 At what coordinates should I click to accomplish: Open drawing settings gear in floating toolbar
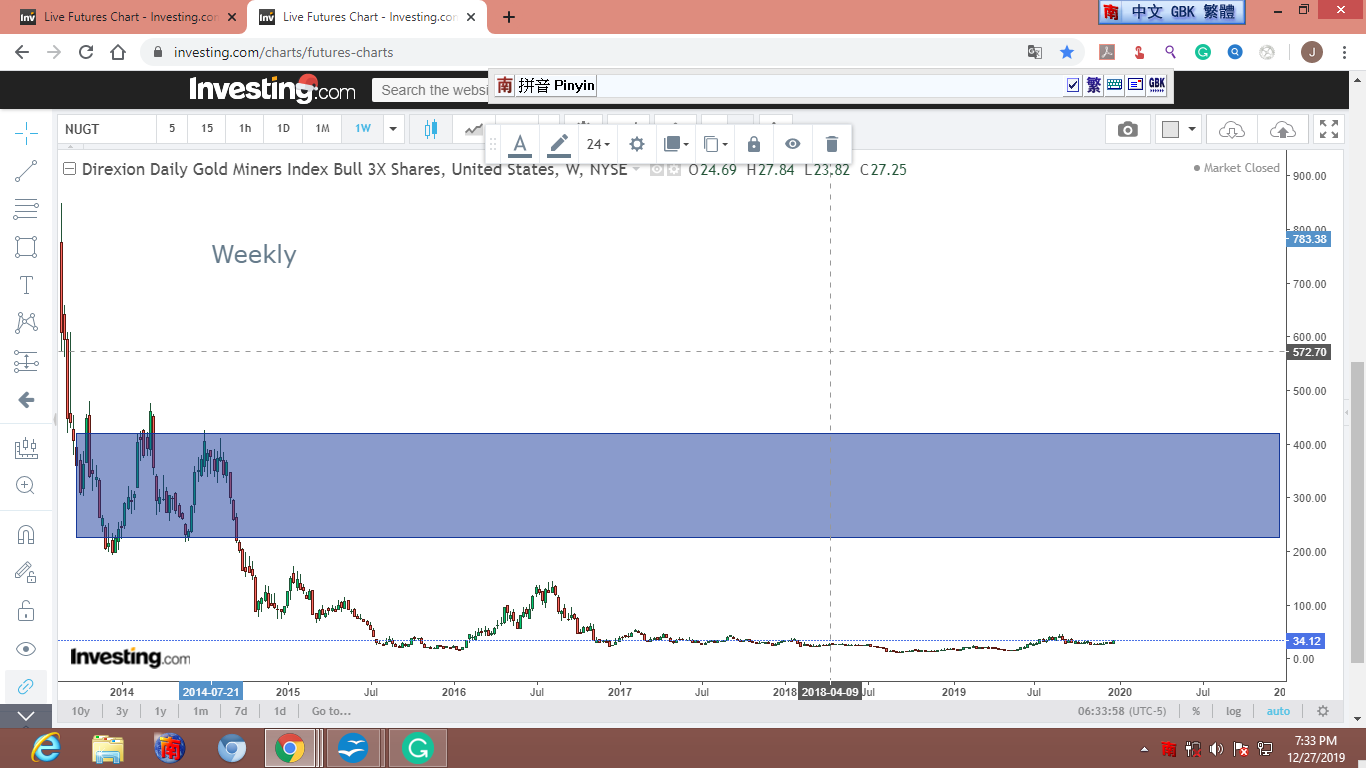click(636, 144)
